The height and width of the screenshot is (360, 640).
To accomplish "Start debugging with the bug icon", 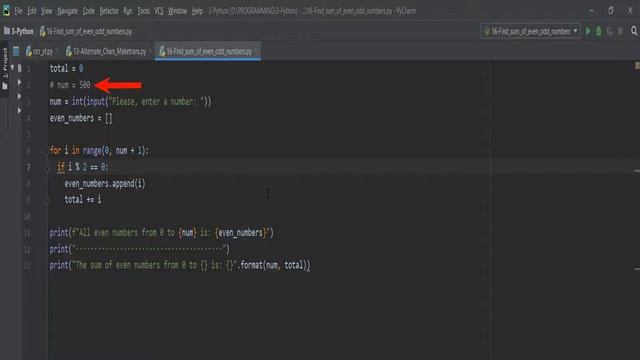I will pyautogui.click(x=599, y=31).
